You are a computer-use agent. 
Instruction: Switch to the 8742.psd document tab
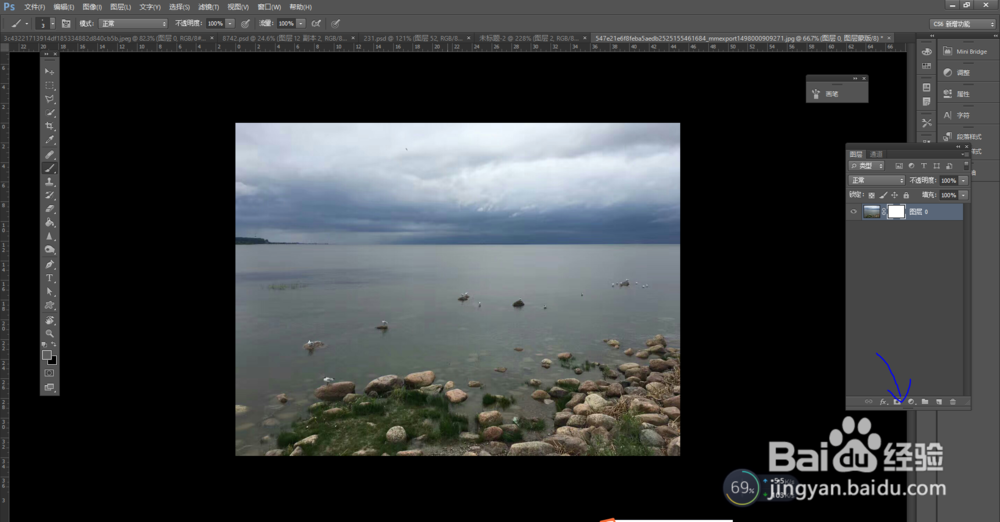point(286,38)
